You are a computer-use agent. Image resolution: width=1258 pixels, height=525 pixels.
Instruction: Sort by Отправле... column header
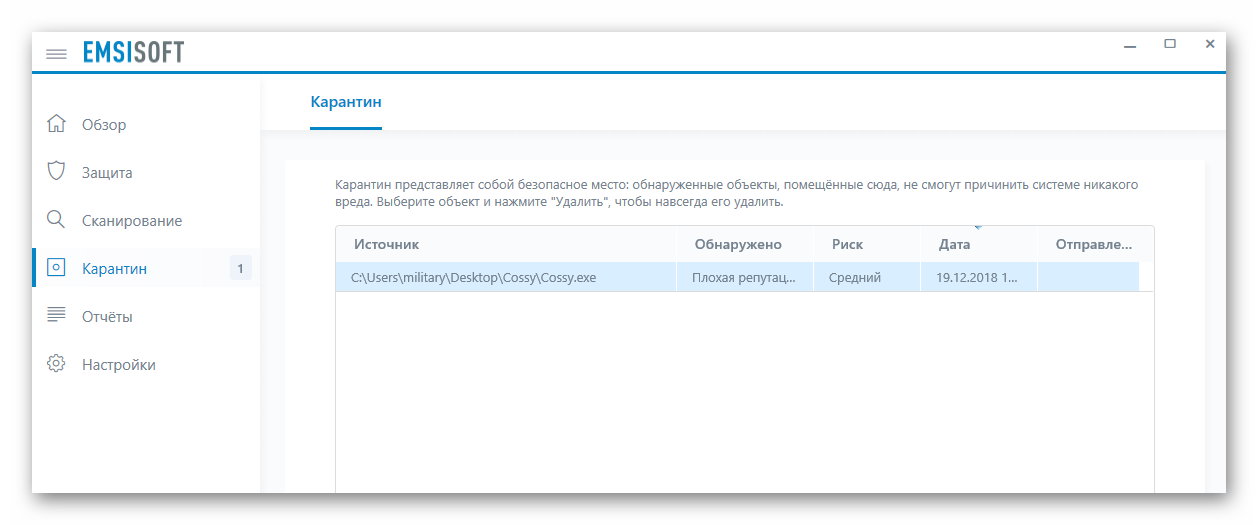[x=1096, y=244]
